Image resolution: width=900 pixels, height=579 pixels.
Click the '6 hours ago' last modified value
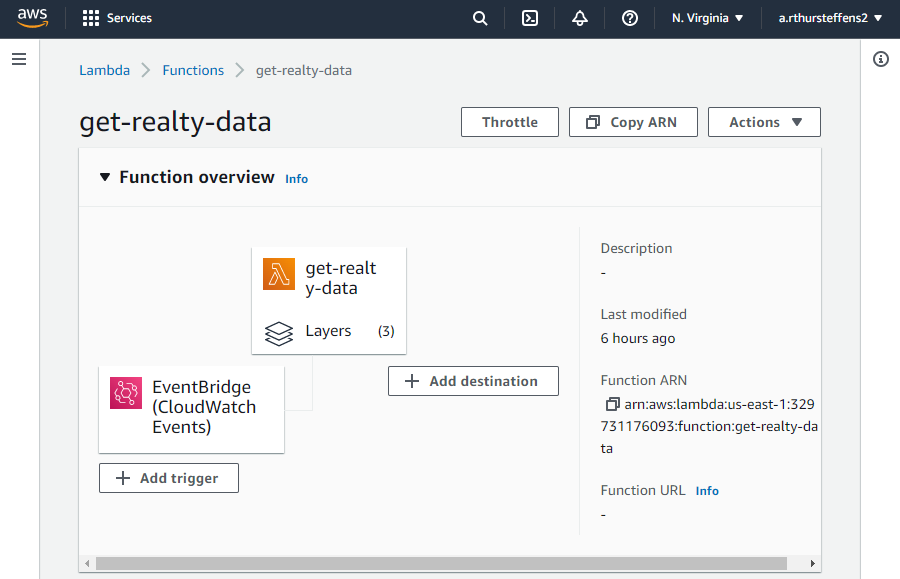coord(638,339)
